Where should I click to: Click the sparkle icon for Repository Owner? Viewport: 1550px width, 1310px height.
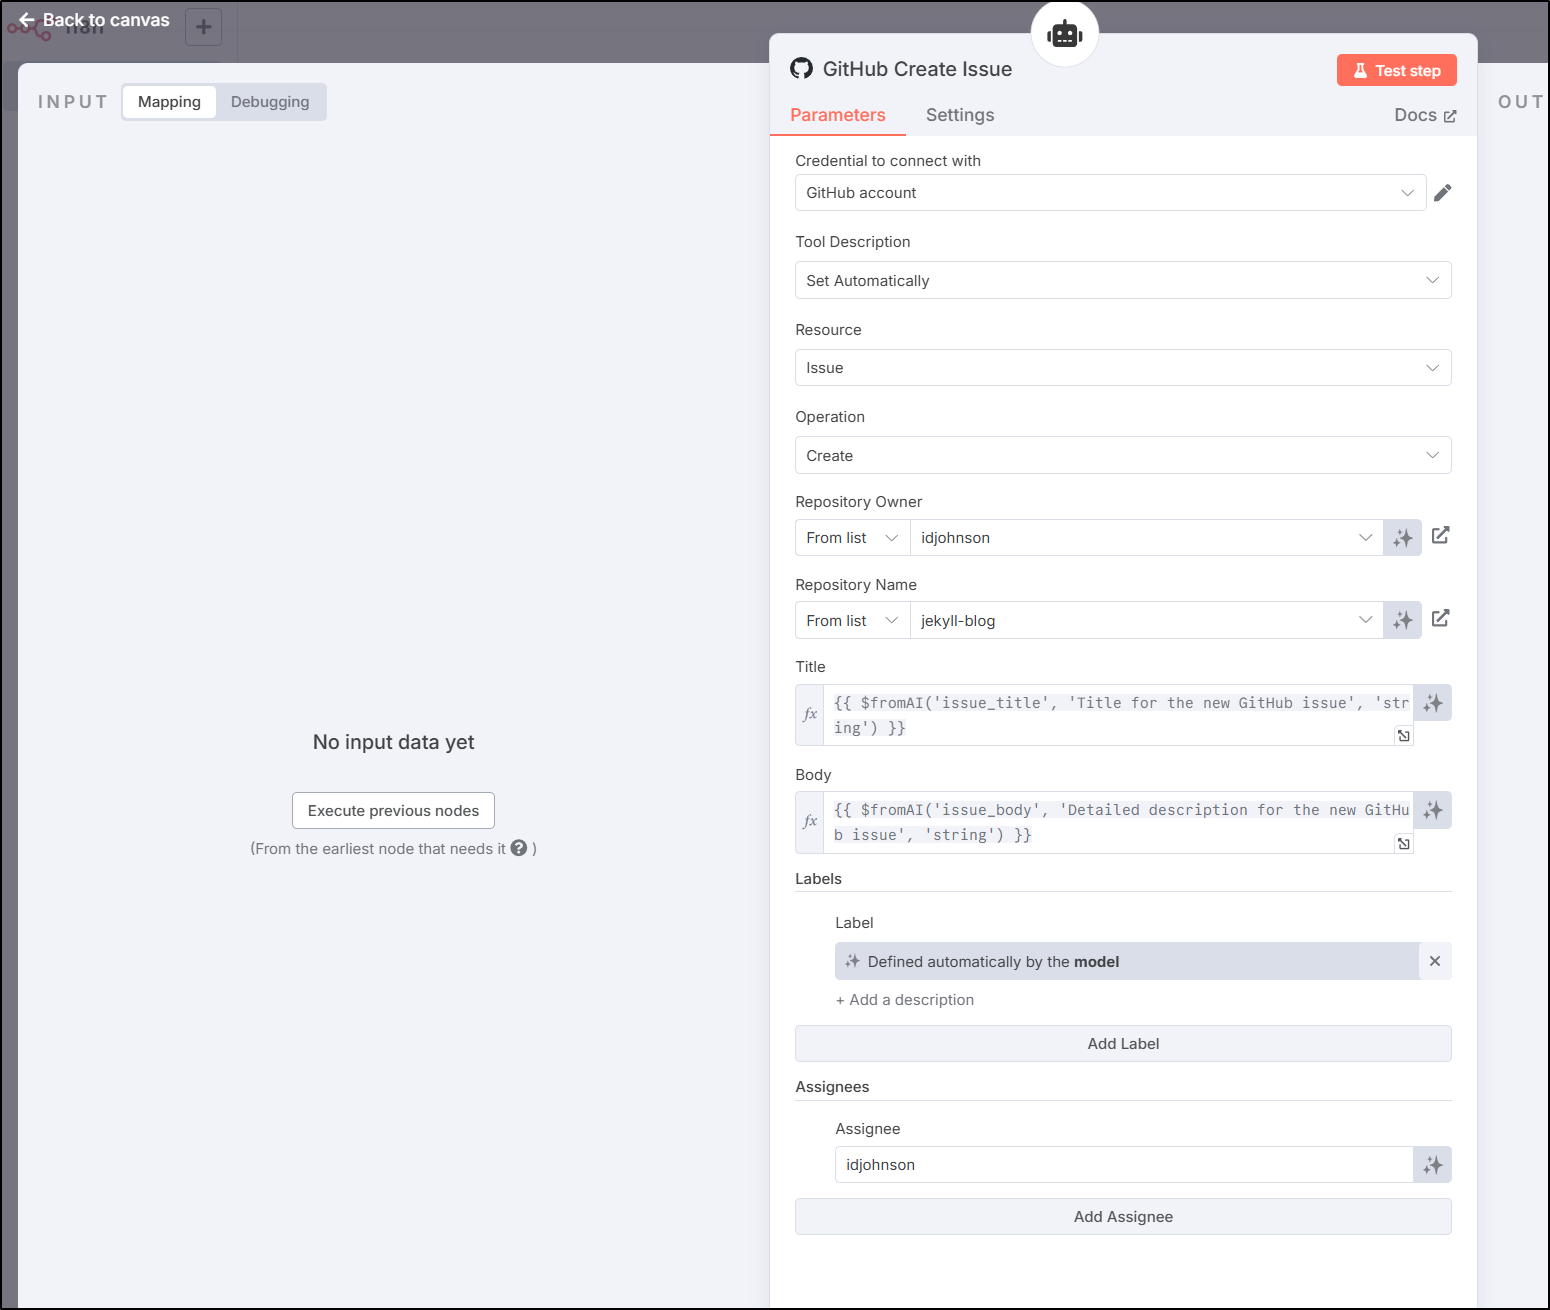(x=1403, y=538)
